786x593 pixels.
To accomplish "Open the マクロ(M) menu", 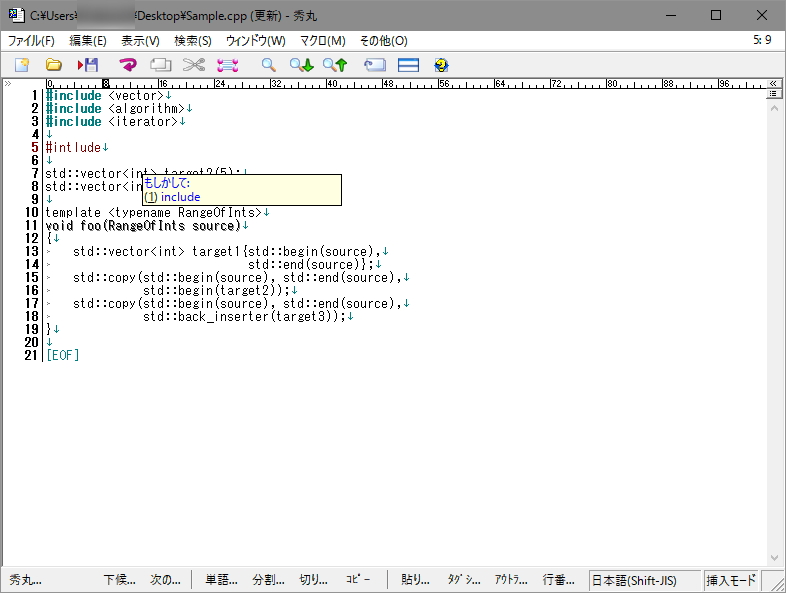I will (x=323, y=41).
